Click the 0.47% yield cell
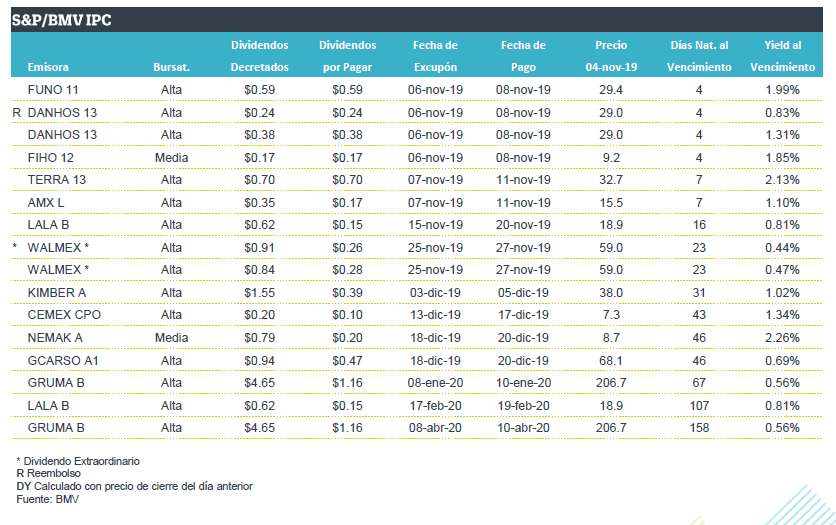Image resolution: width=836 pixels, height=525 pixels. (782, 270)
